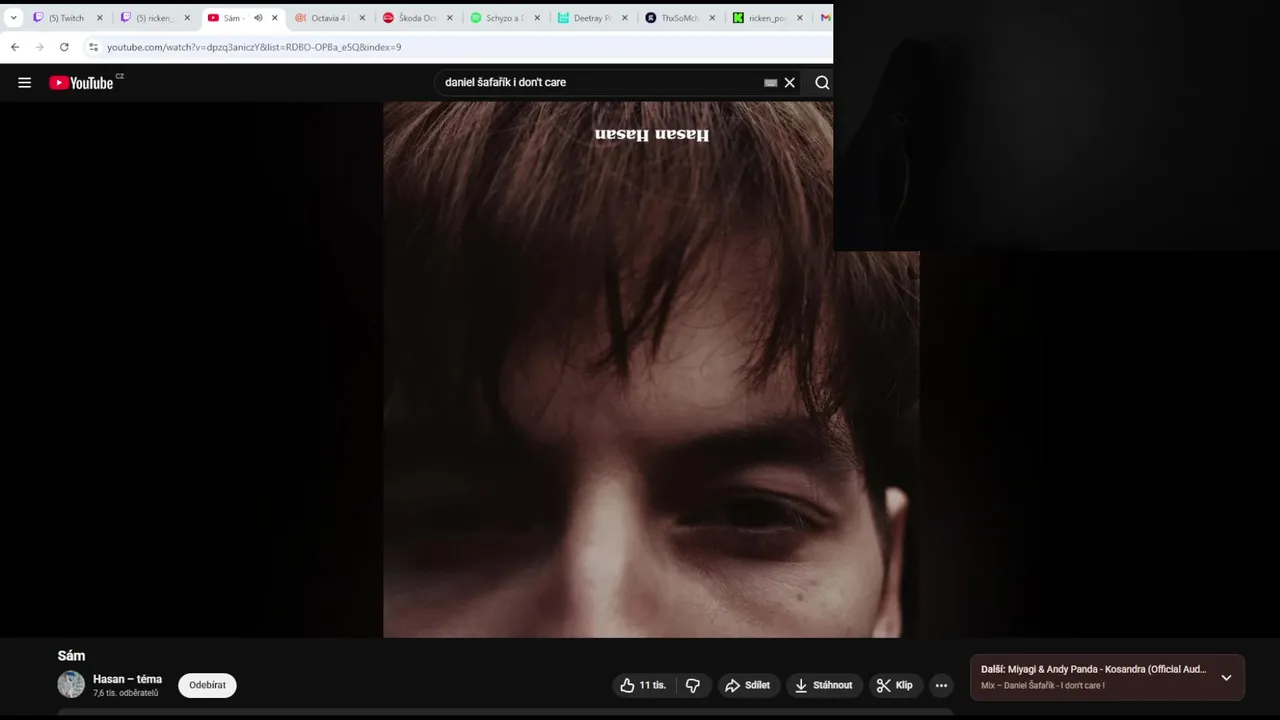Image resolution: width=1280 pixels, height=720 pixels.
Task: Dislike the video
Action: point(693,685)
